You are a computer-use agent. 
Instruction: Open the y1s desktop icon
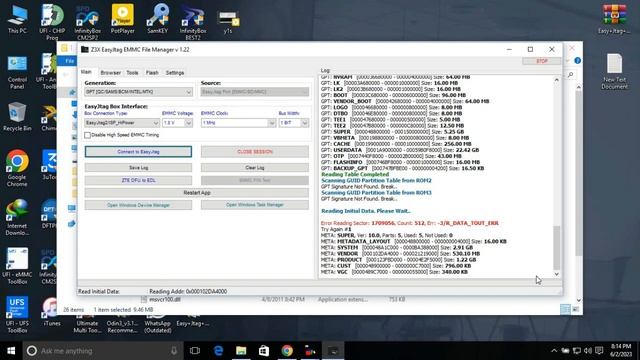228,22
